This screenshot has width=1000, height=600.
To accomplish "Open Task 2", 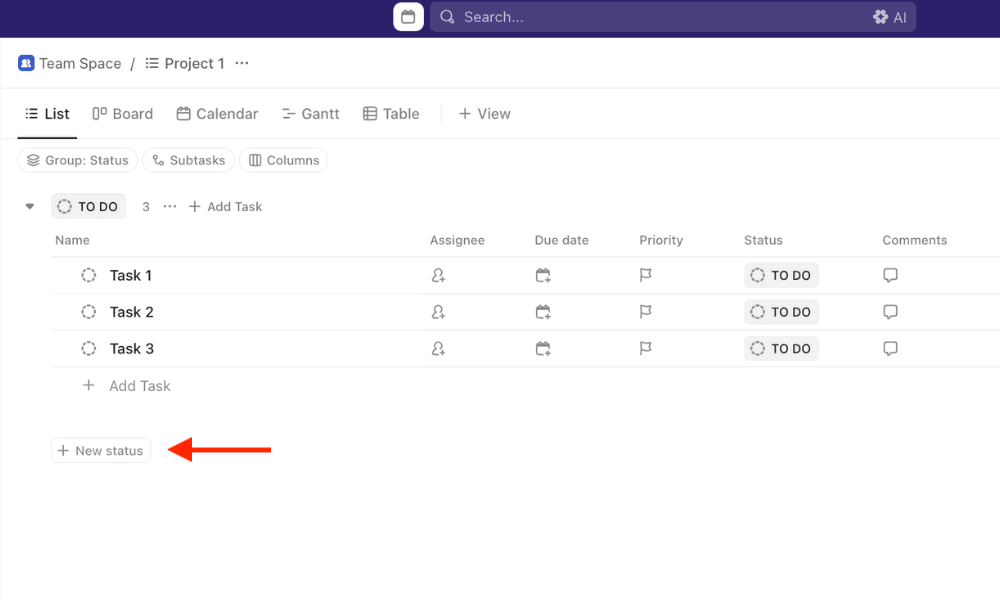I will 131,312.
